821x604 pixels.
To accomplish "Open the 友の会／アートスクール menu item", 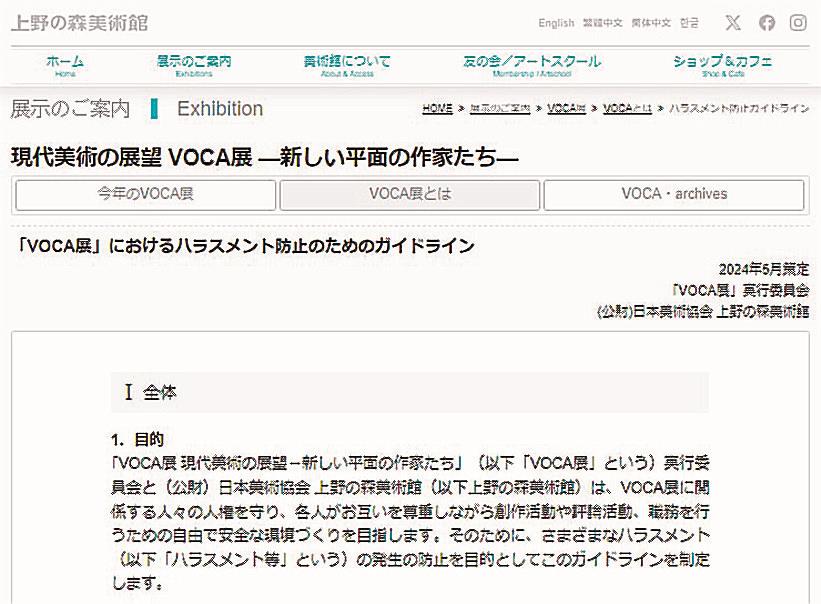I will [x=535, y=64].
